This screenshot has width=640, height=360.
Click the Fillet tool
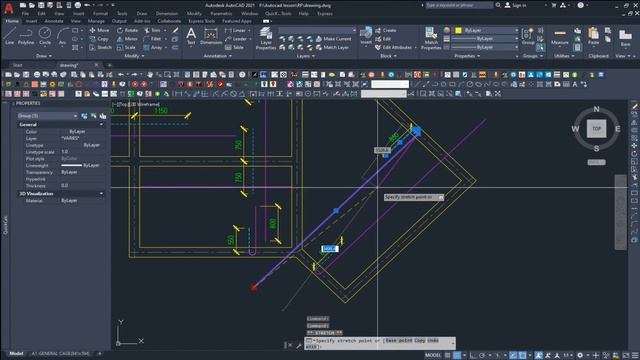pos(153,39)
